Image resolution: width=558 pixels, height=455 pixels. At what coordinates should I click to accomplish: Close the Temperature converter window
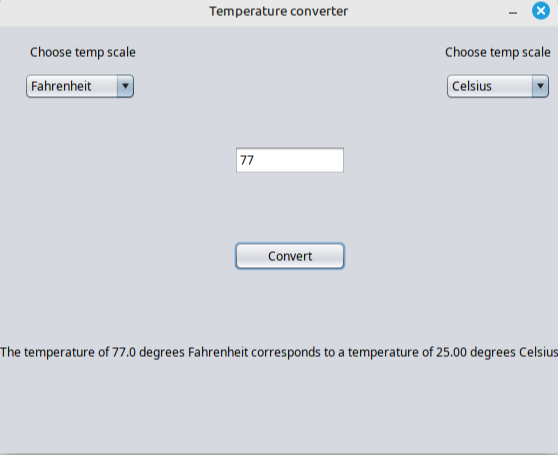point(541,11)
